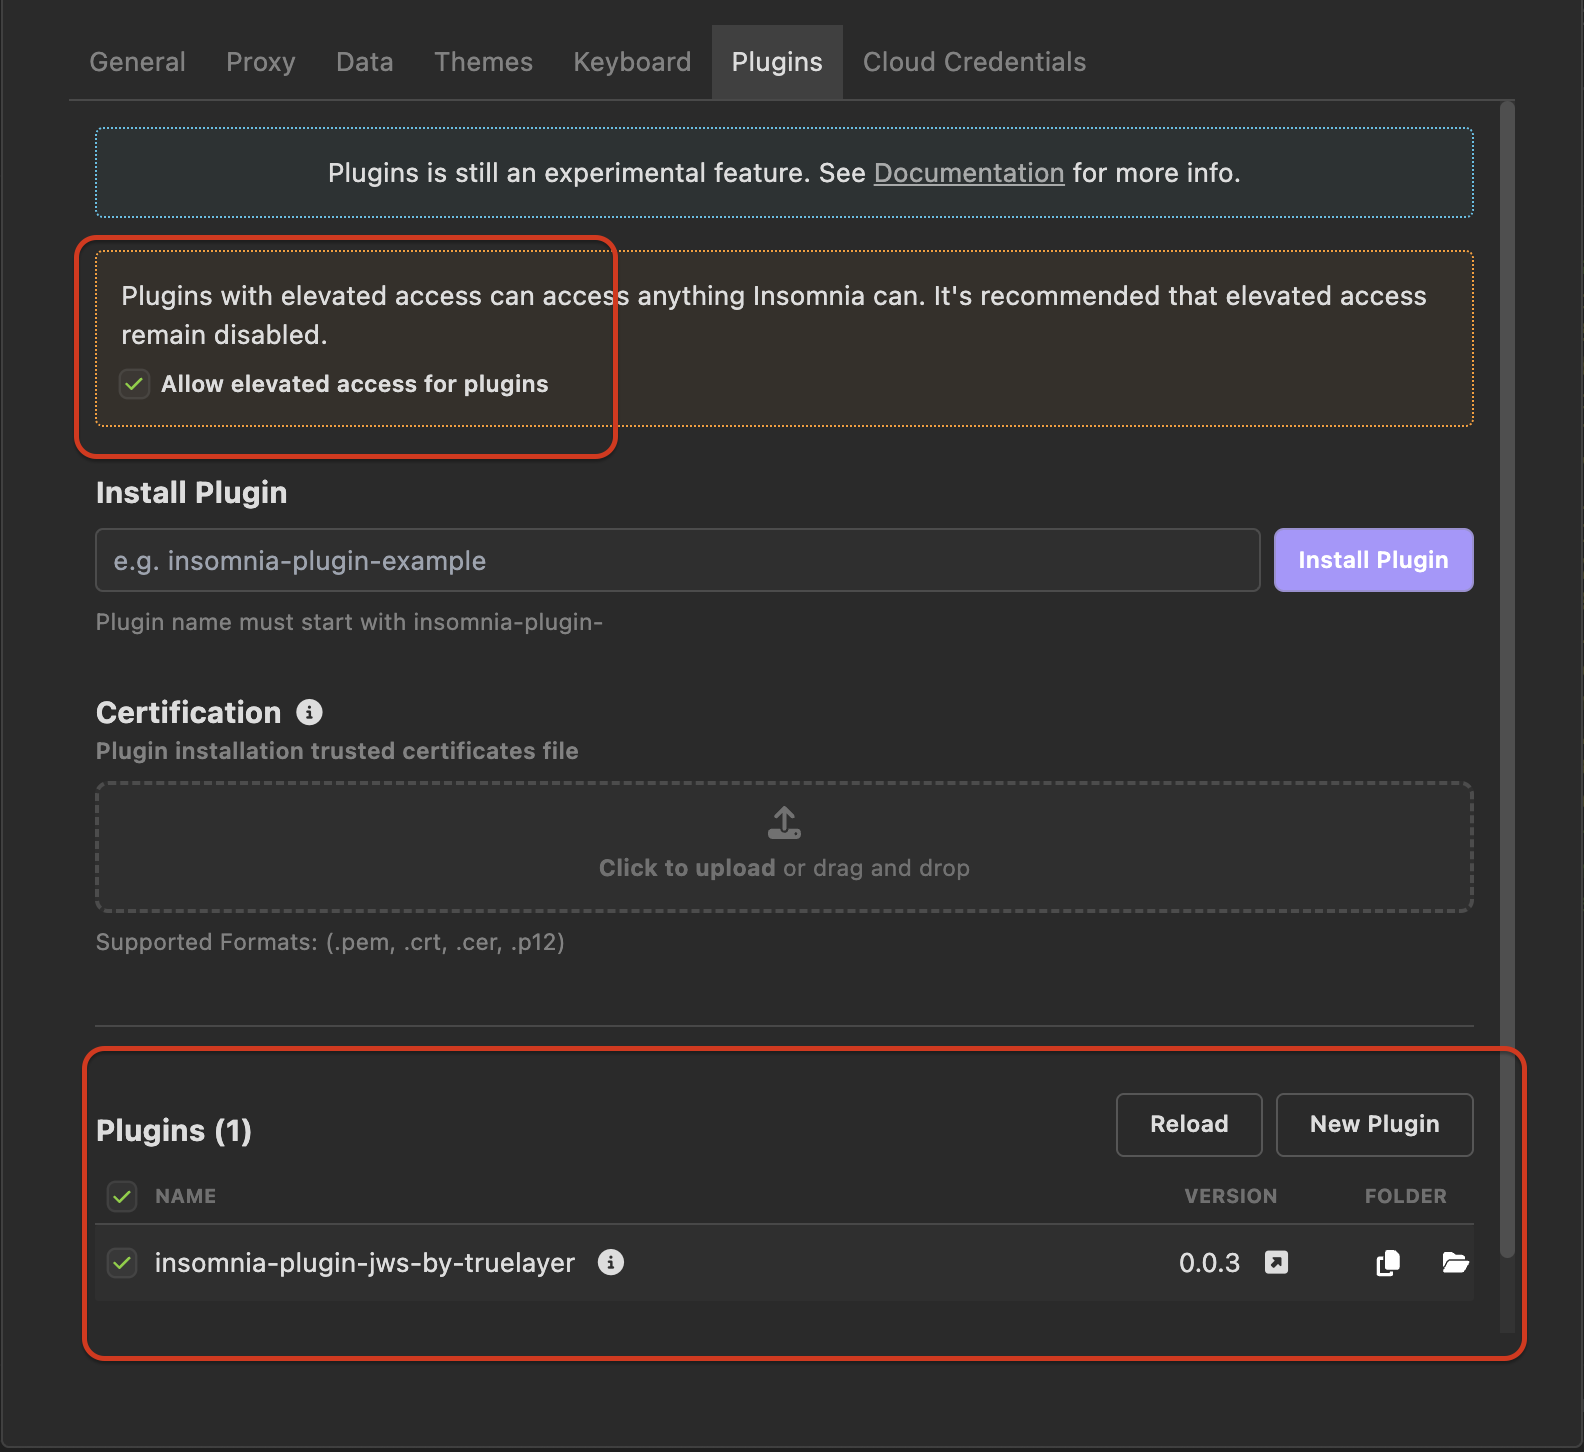Select the Keyboard tab
1584x1452 pixels.
point(632,62)
